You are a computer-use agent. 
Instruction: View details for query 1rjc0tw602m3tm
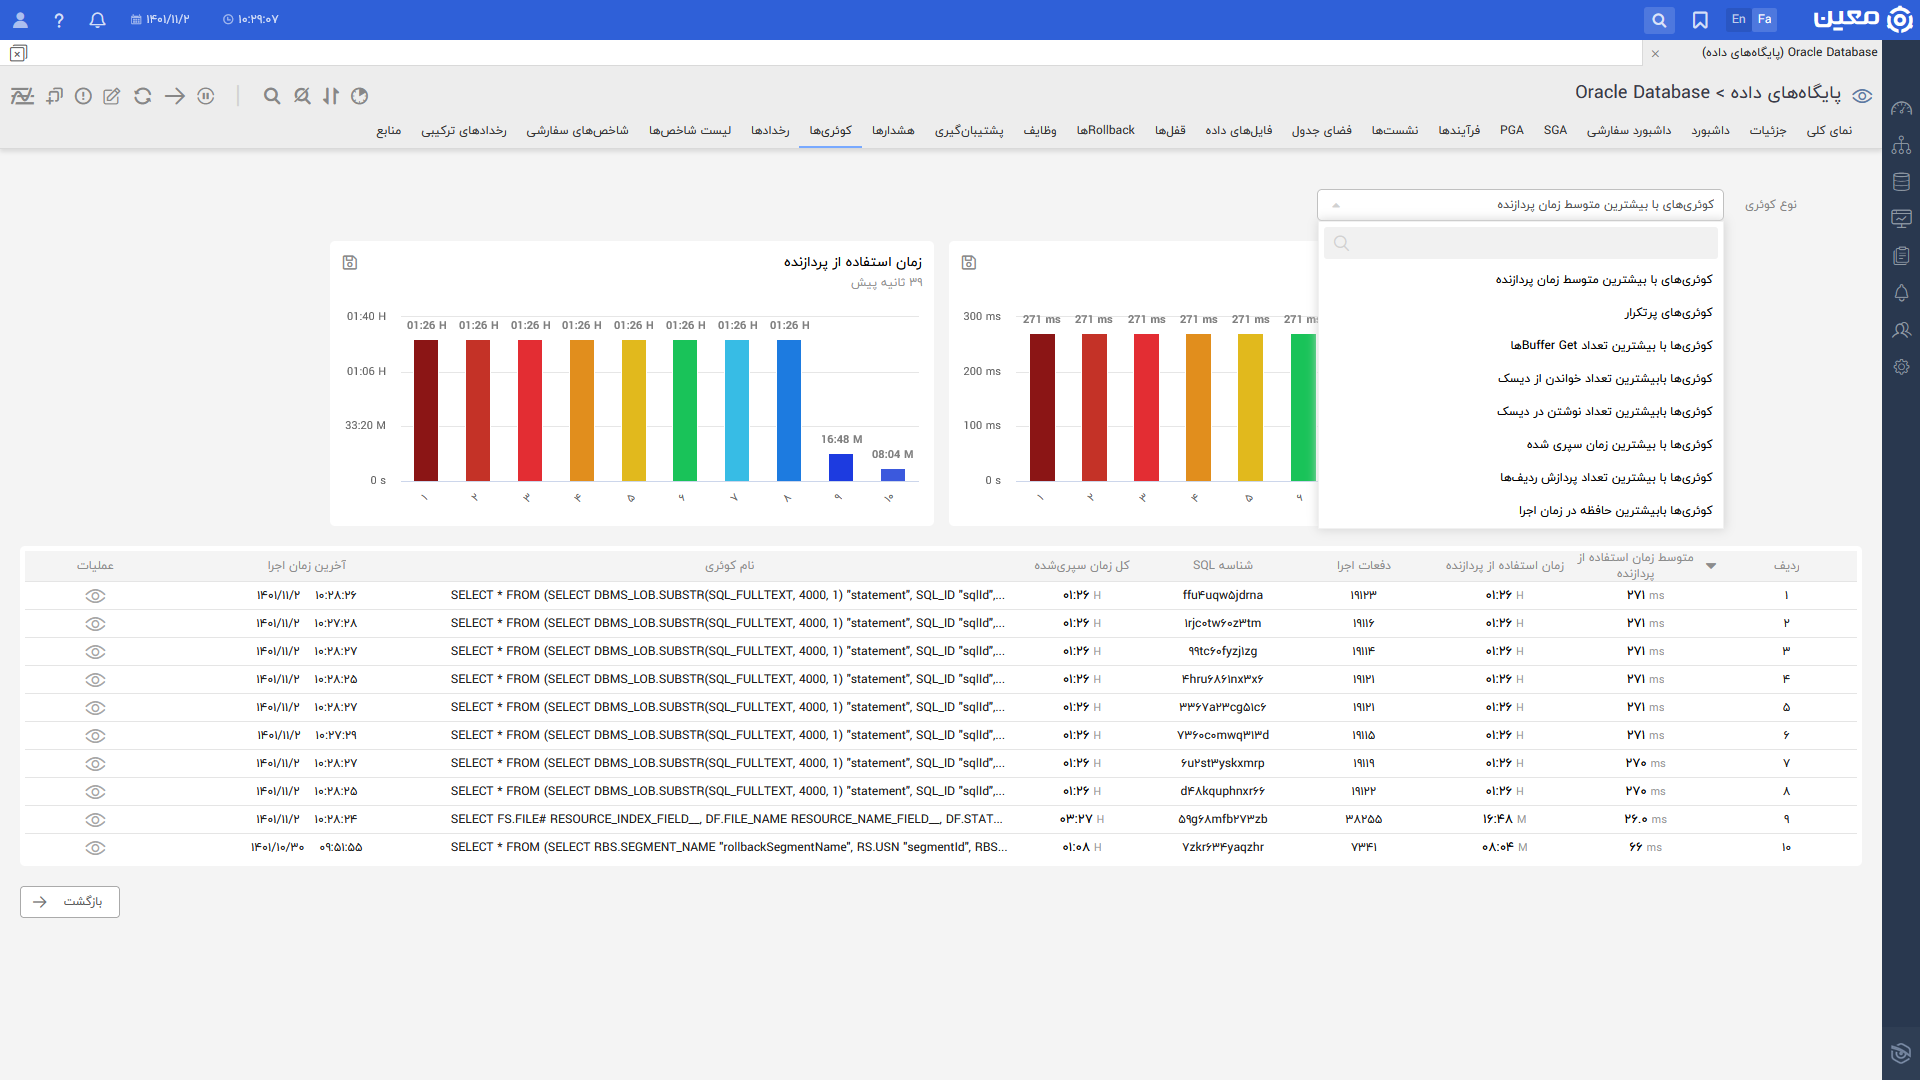click(95, 624)
